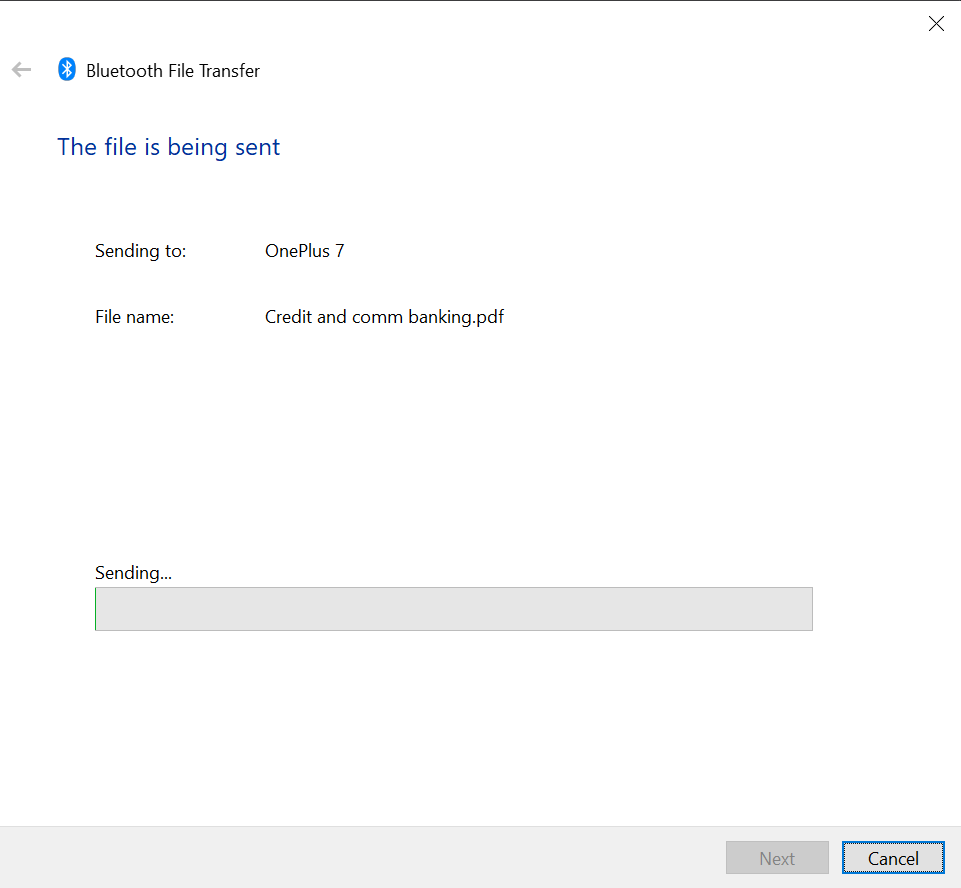
Task: Click the file name 'Credit and comm banking.pdf'
Action: [x=384, y=317]
